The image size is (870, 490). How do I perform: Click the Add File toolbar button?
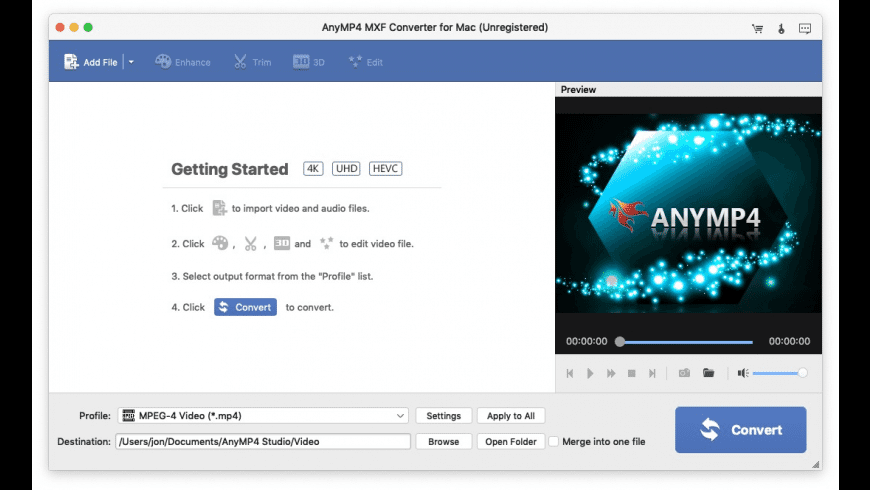point(91,62)
